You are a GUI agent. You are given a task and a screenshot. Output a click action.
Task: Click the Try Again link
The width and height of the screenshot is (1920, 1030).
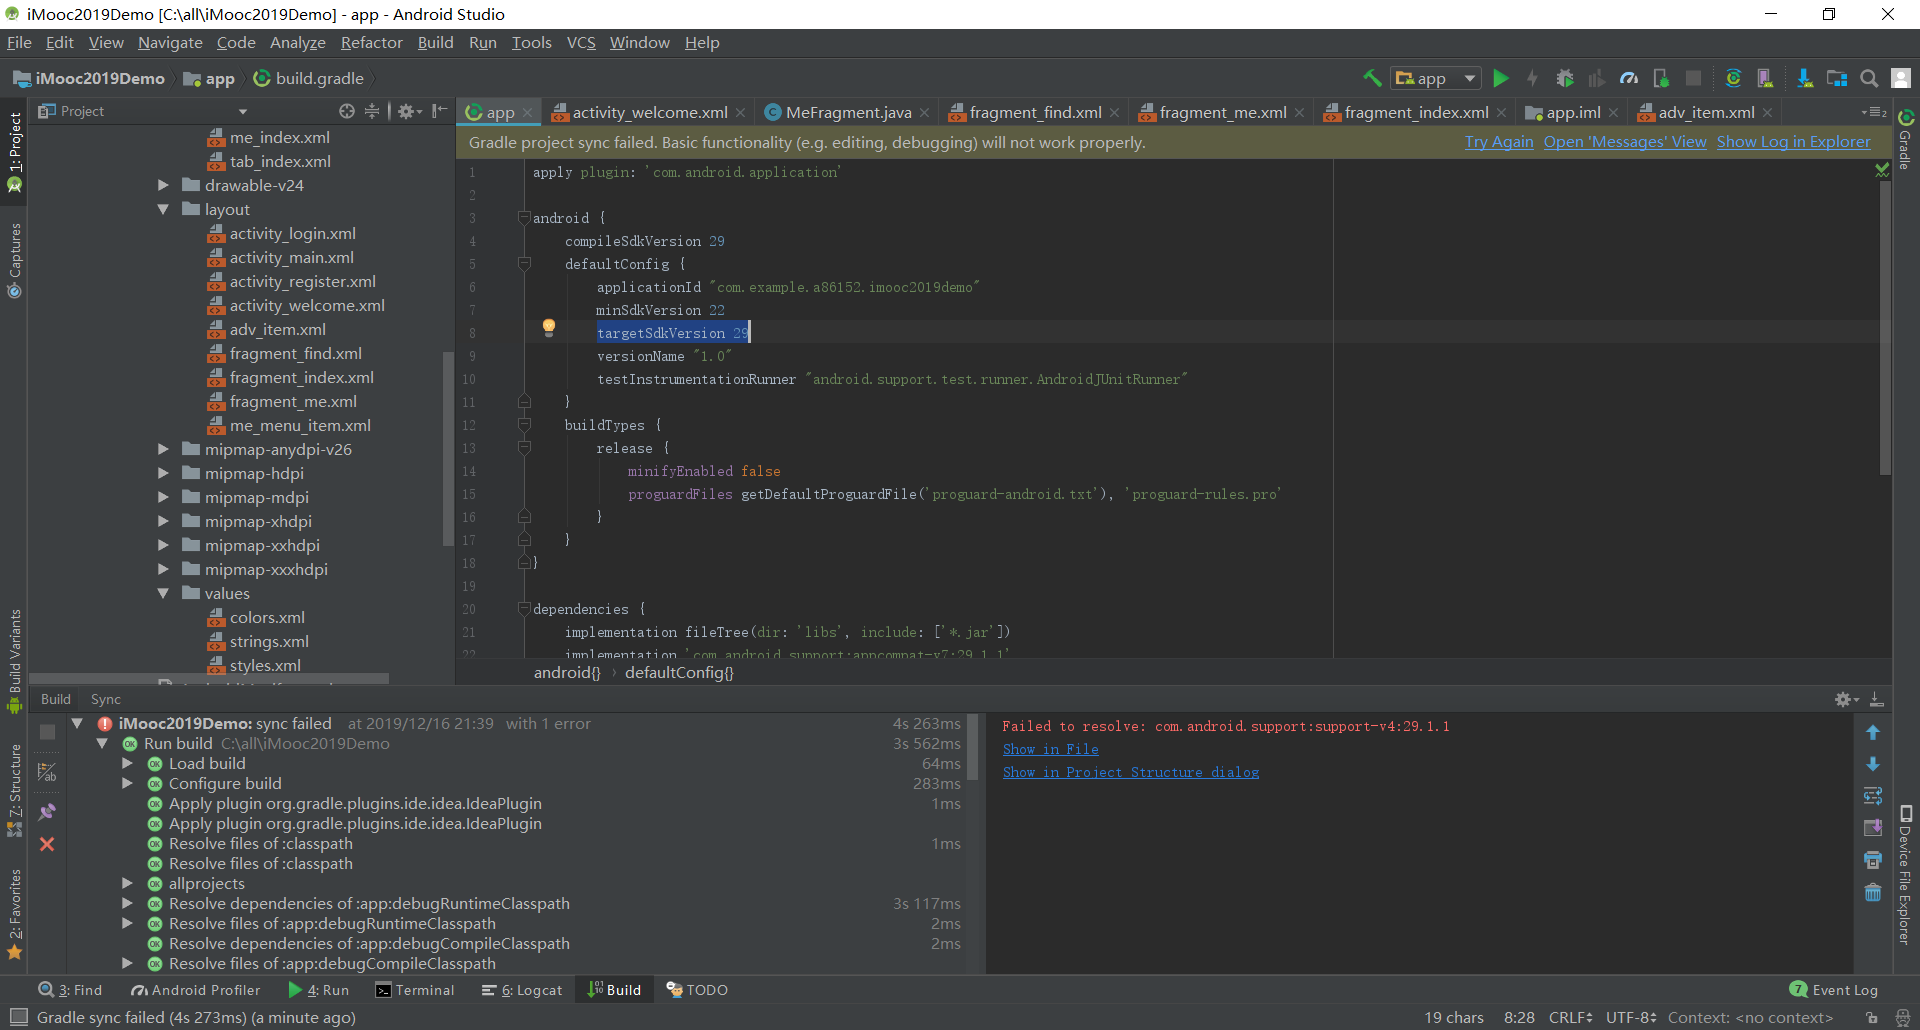[1499, 142]
